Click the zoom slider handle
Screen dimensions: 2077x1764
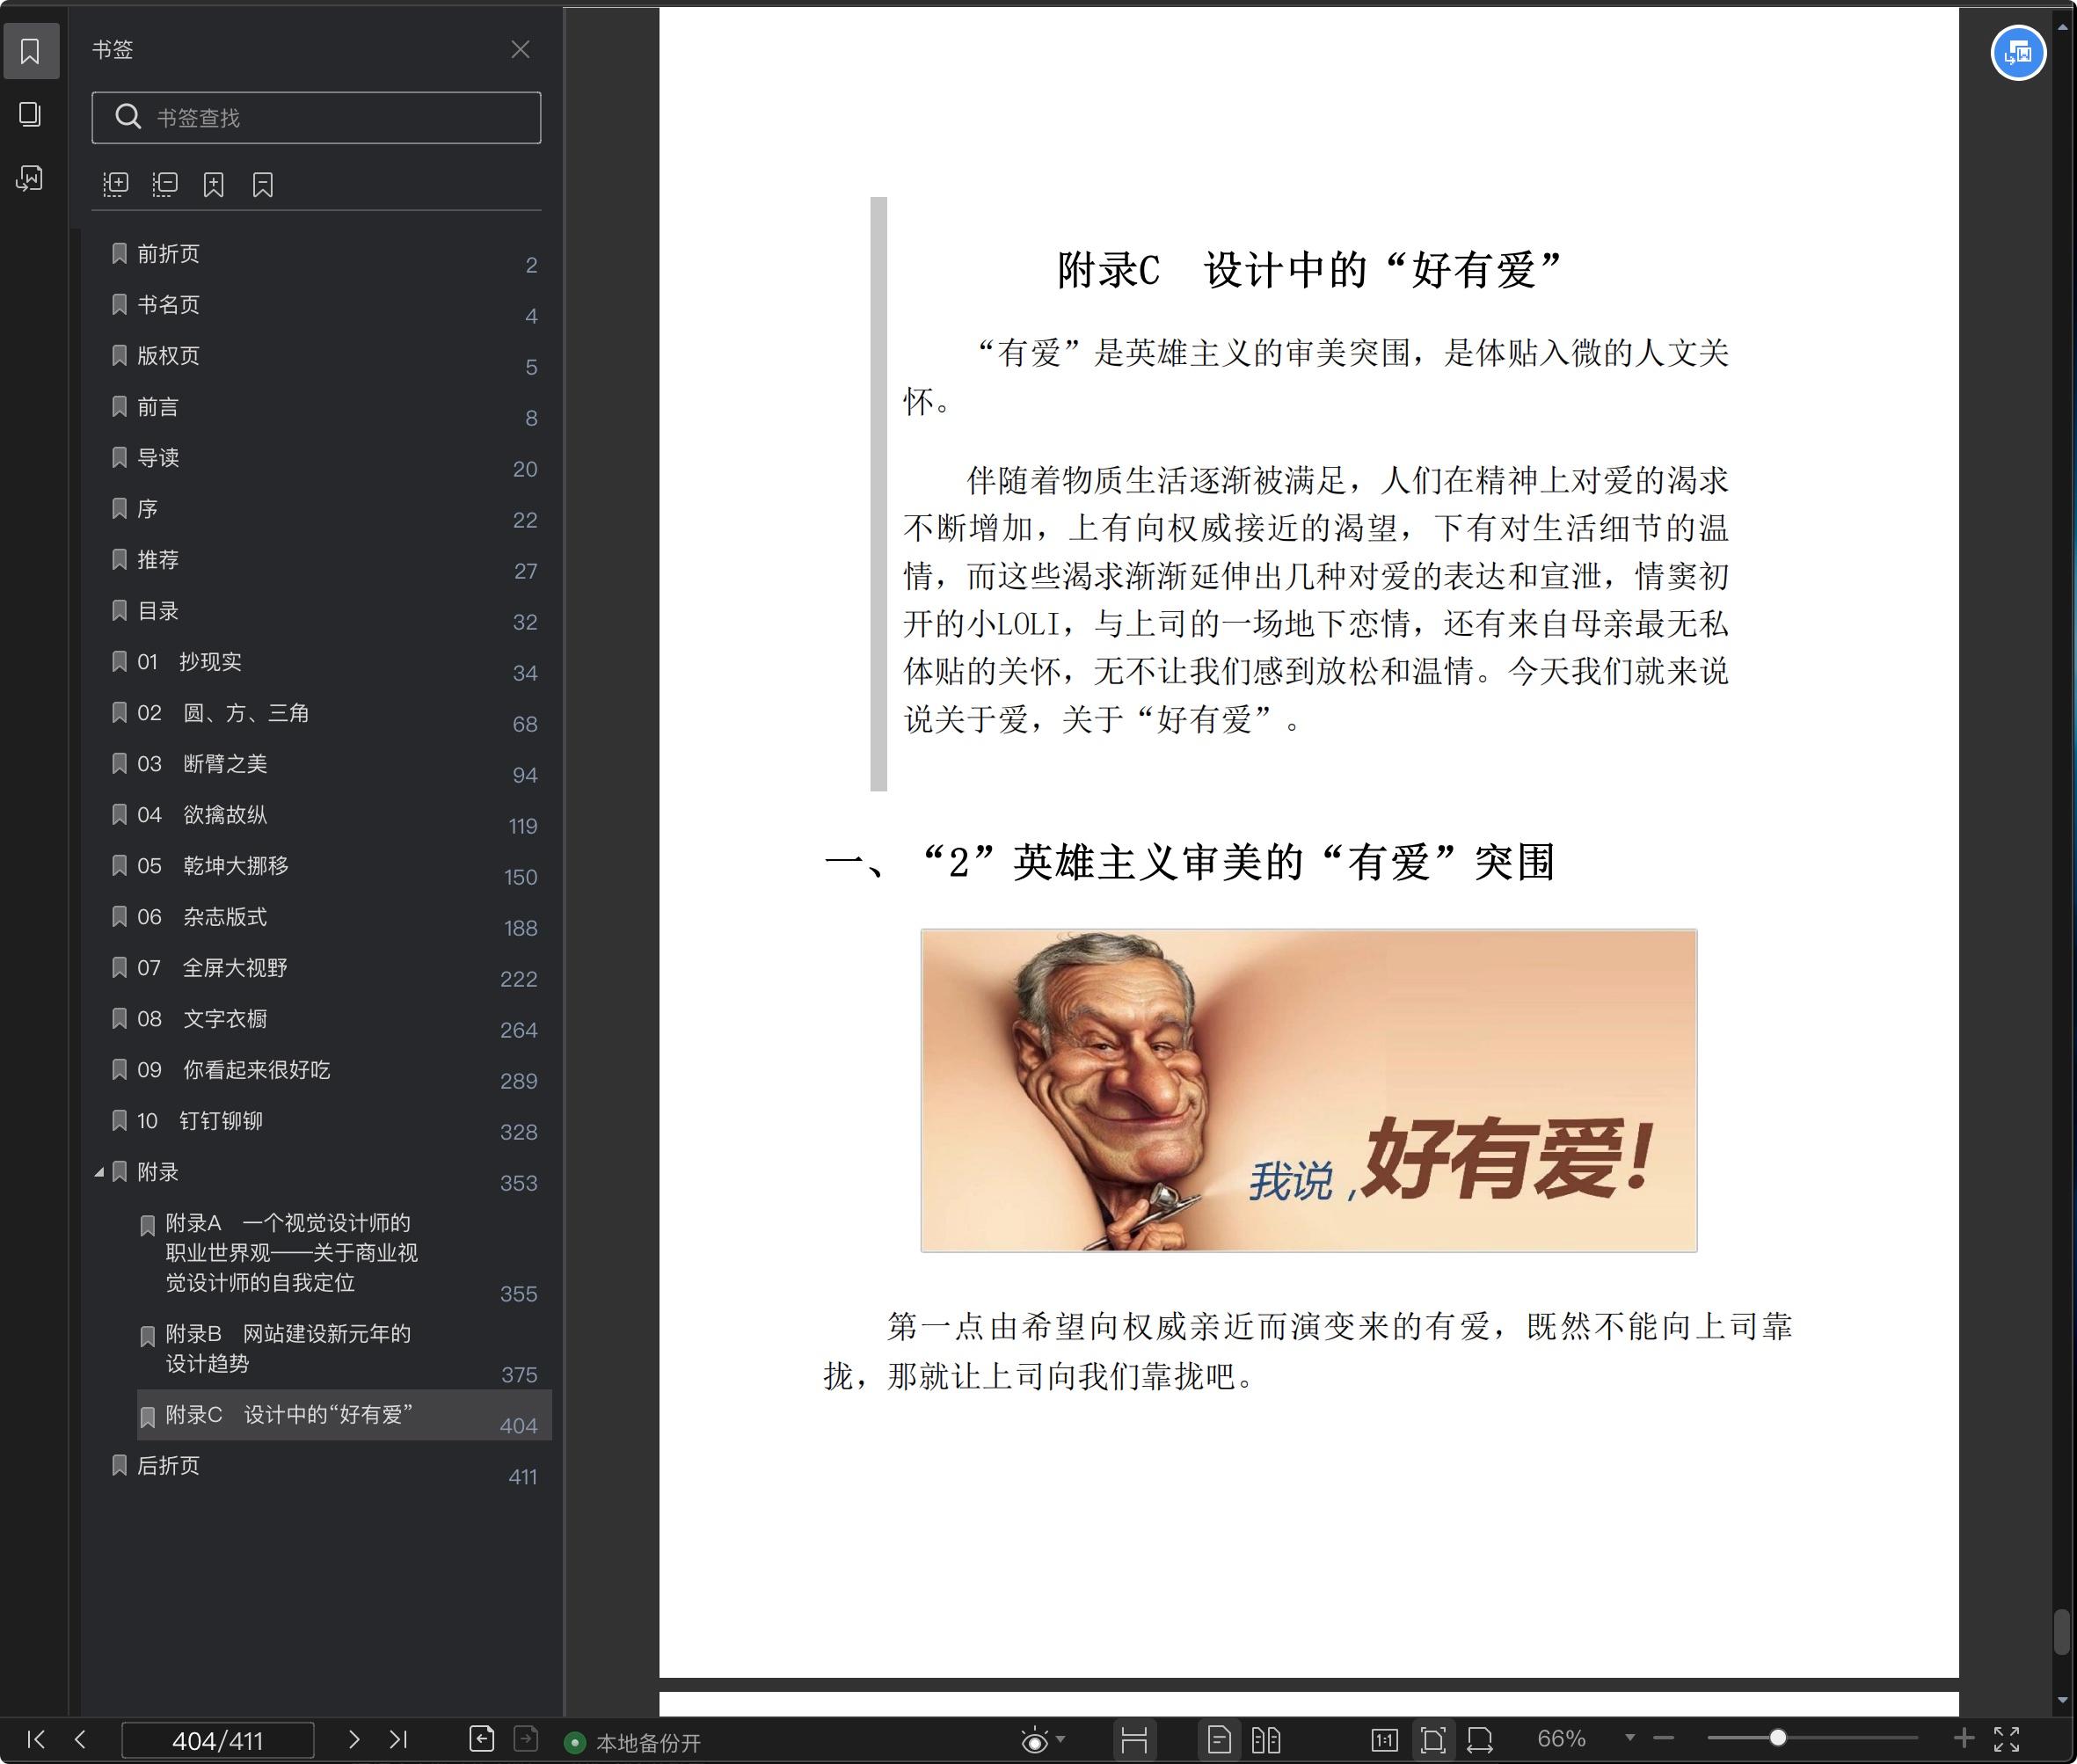tap(1778, 1738)
